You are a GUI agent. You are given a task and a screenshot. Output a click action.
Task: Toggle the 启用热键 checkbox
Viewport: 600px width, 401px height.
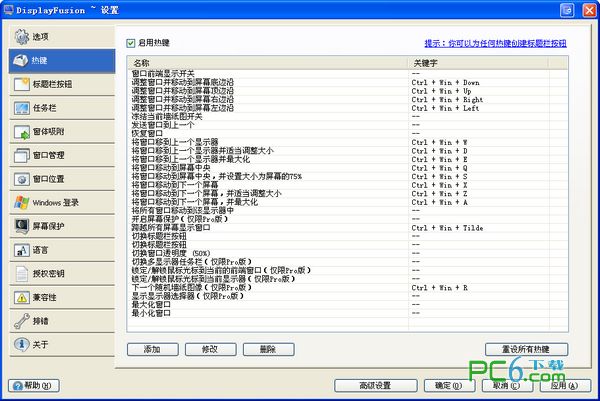pos(131,43)
